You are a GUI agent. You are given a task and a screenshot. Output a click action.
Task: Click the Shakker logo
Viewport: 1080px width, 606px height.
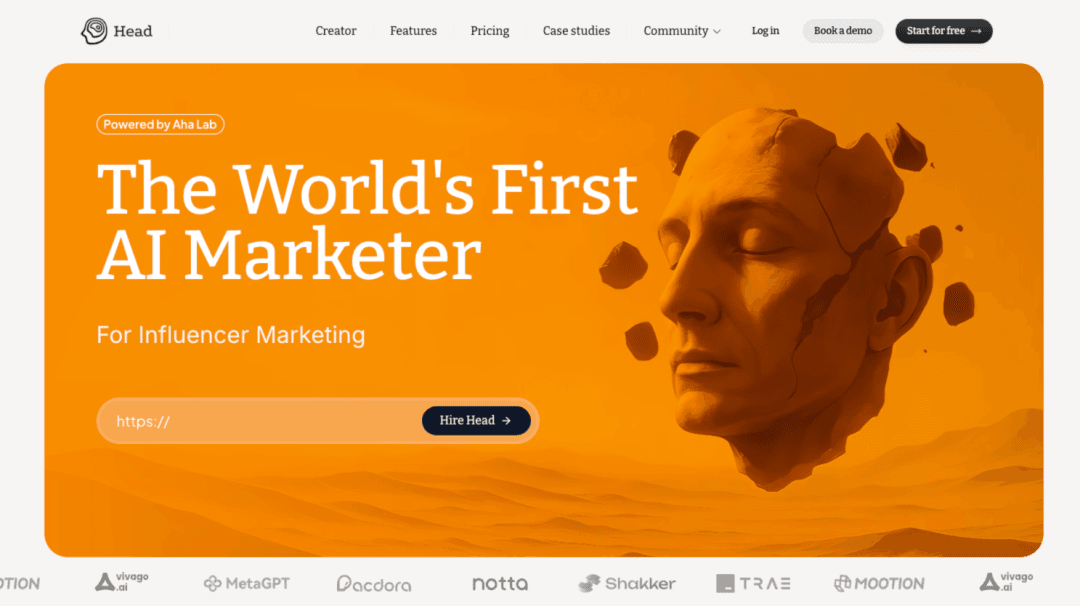click(x=627, y=583)
